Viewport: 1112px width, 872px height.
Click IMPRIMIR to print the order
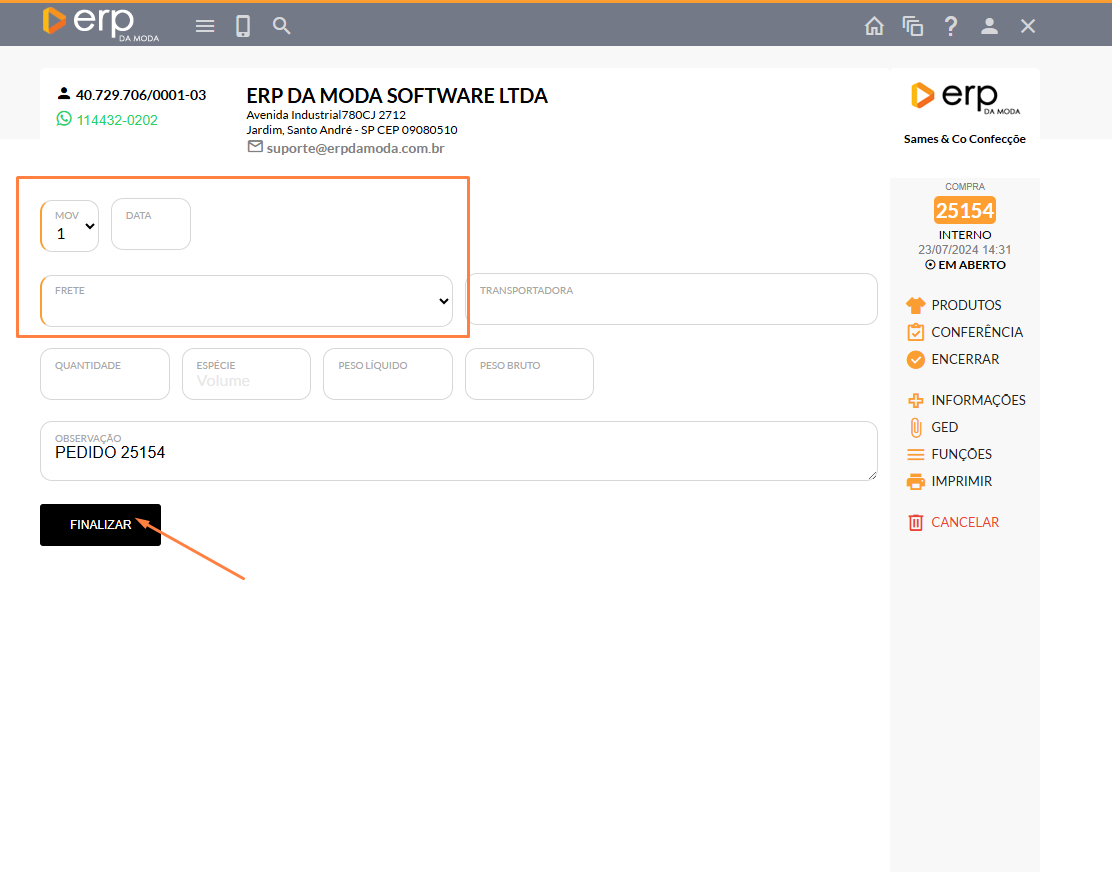click(x=961, y=481)
